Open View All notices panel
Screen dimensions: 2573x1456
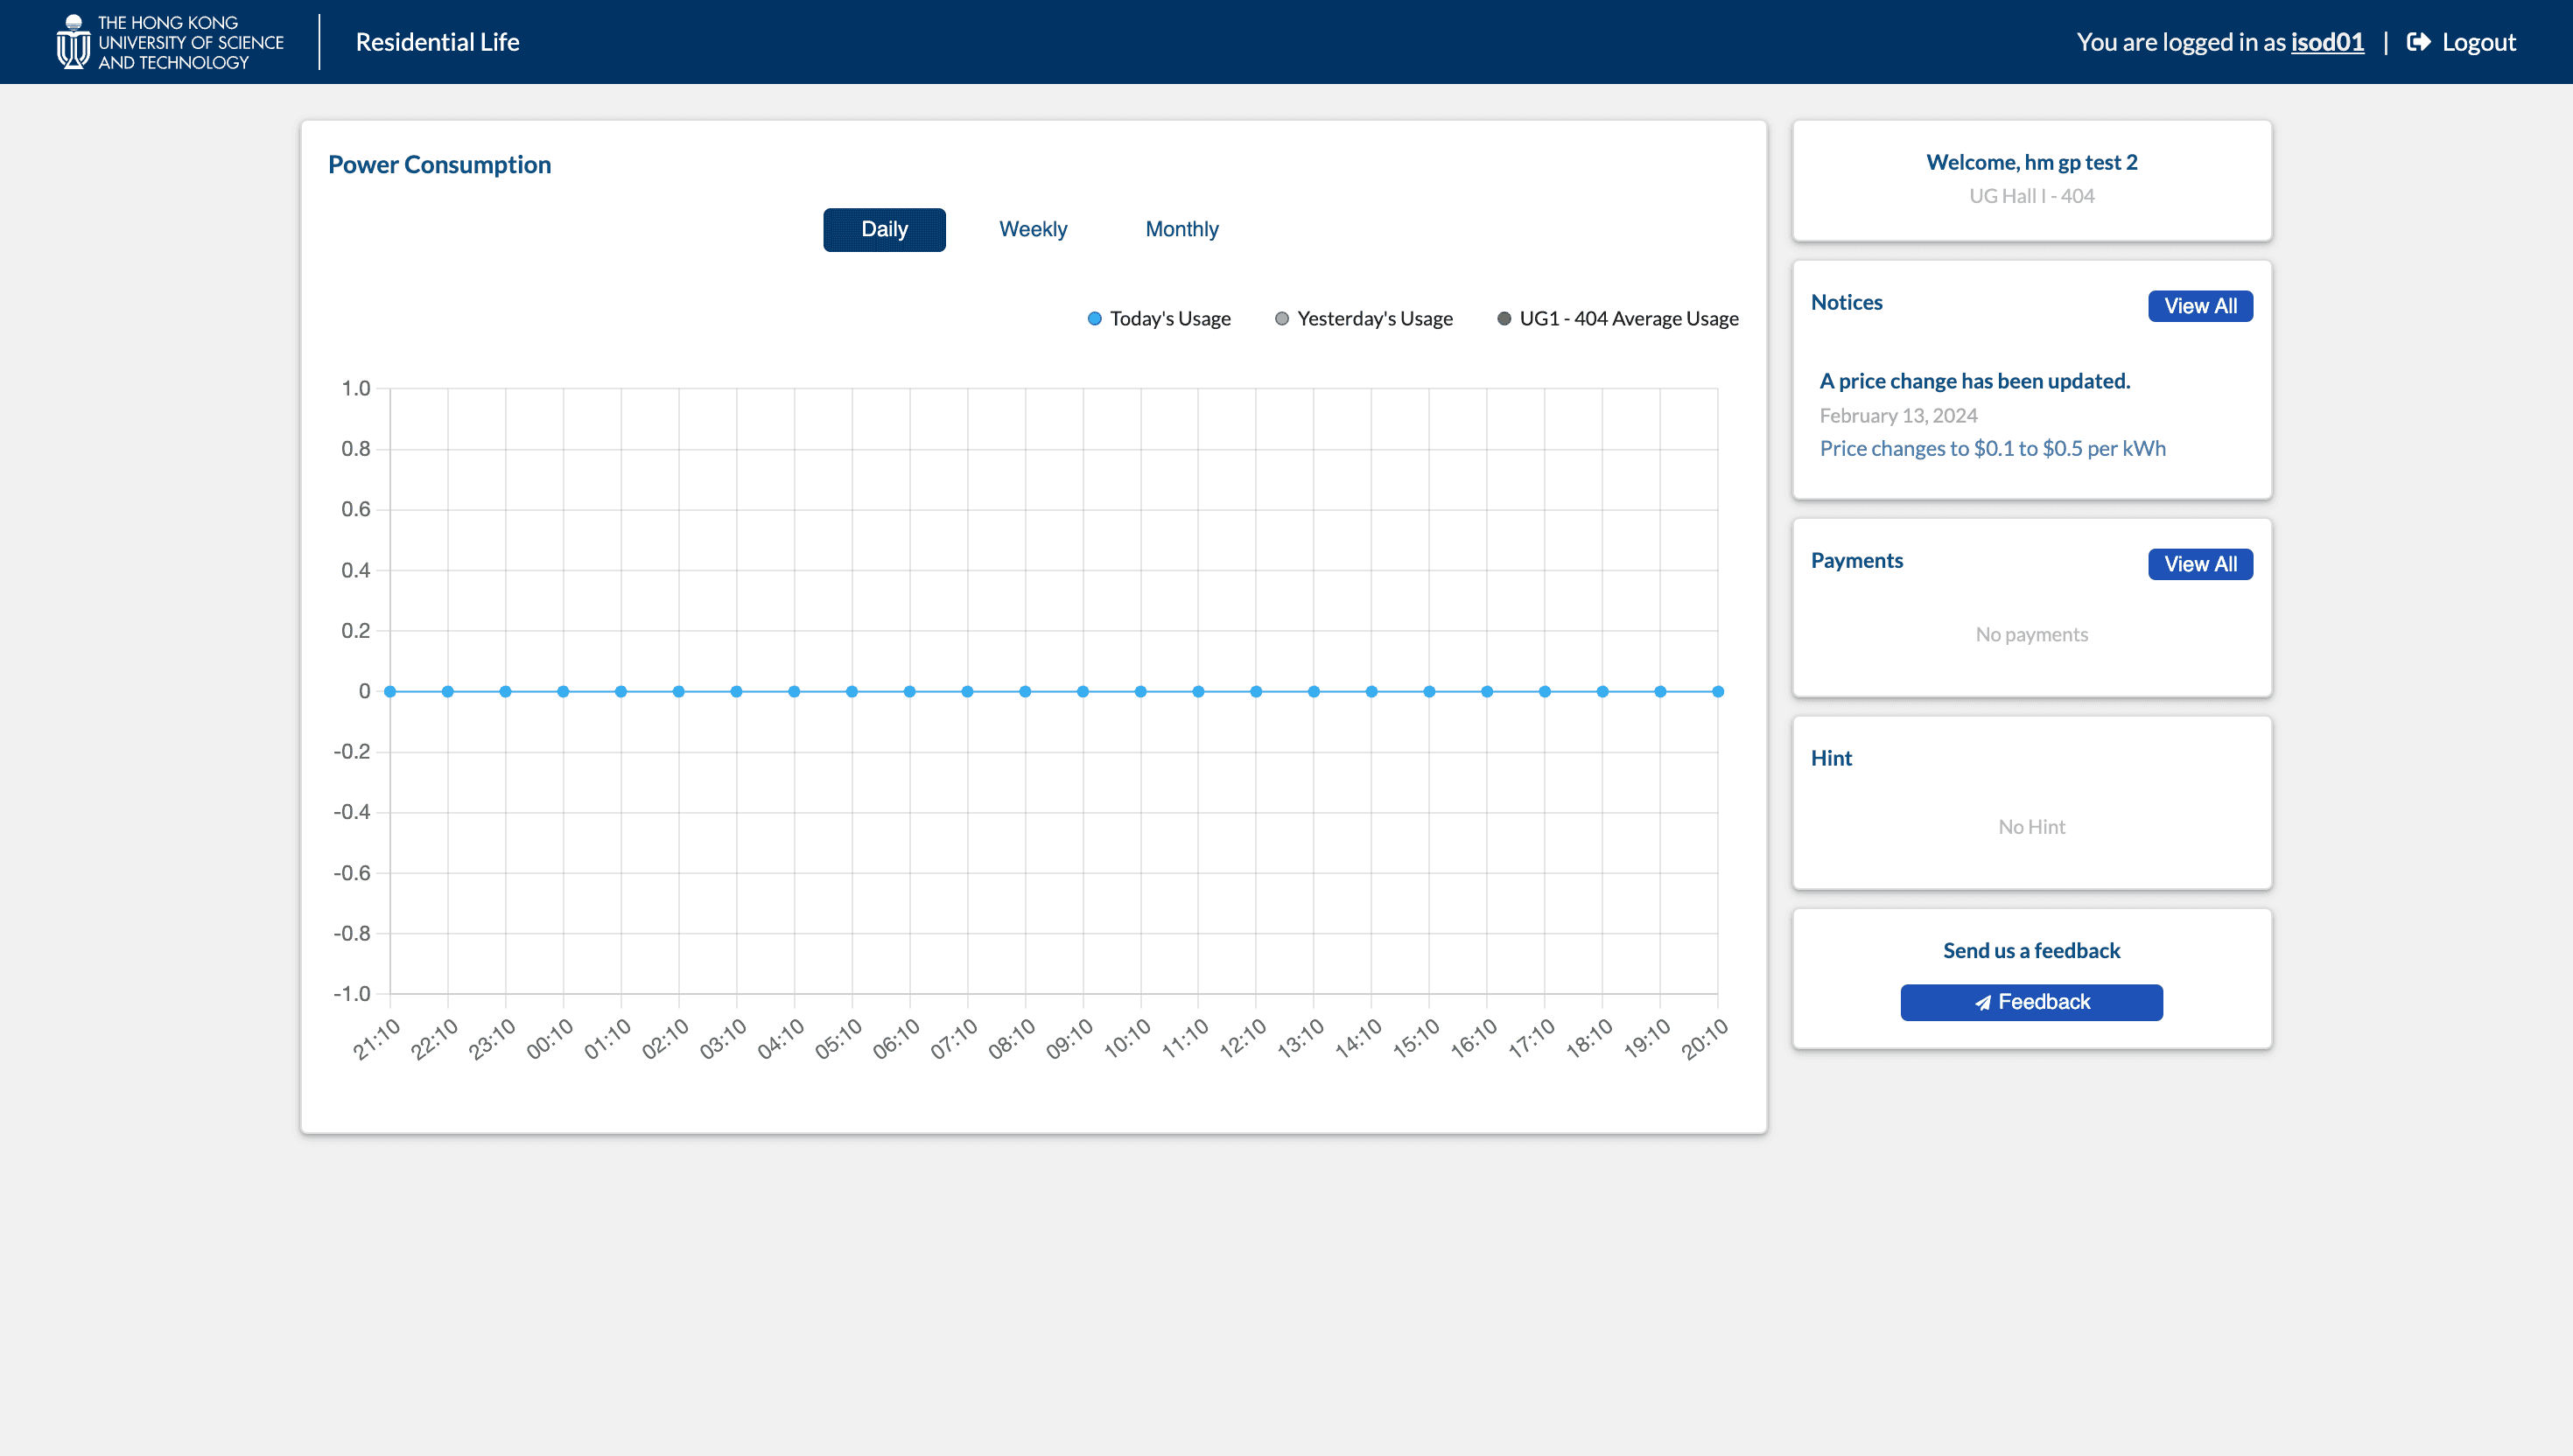tap(2200, 305)
